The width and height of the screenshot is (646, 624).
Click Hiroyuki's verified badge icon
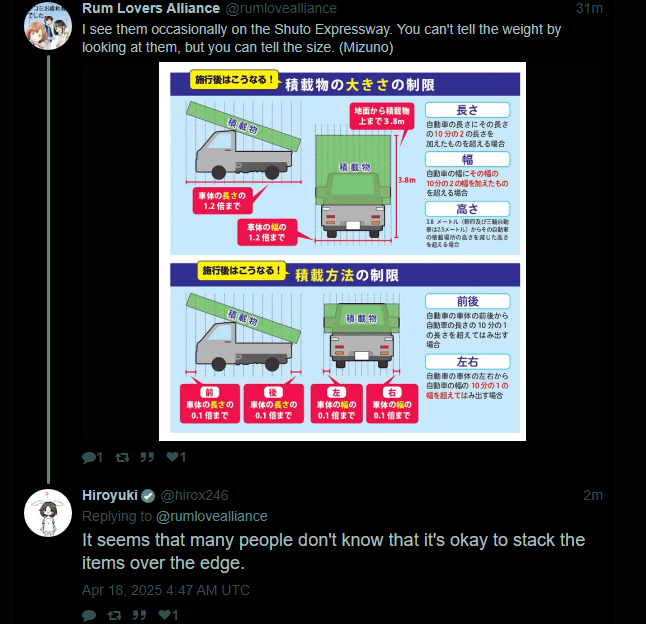(148, 496)
